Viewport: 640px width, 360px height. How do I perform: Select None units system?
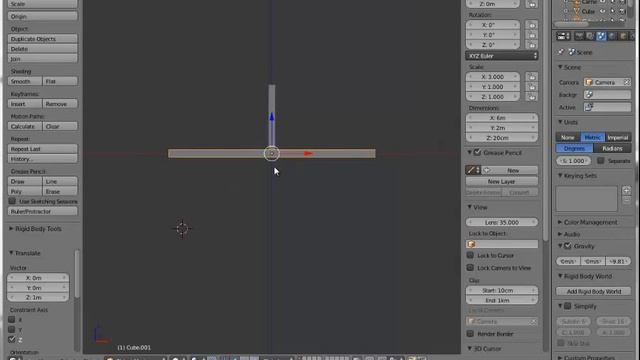(568, 138)
